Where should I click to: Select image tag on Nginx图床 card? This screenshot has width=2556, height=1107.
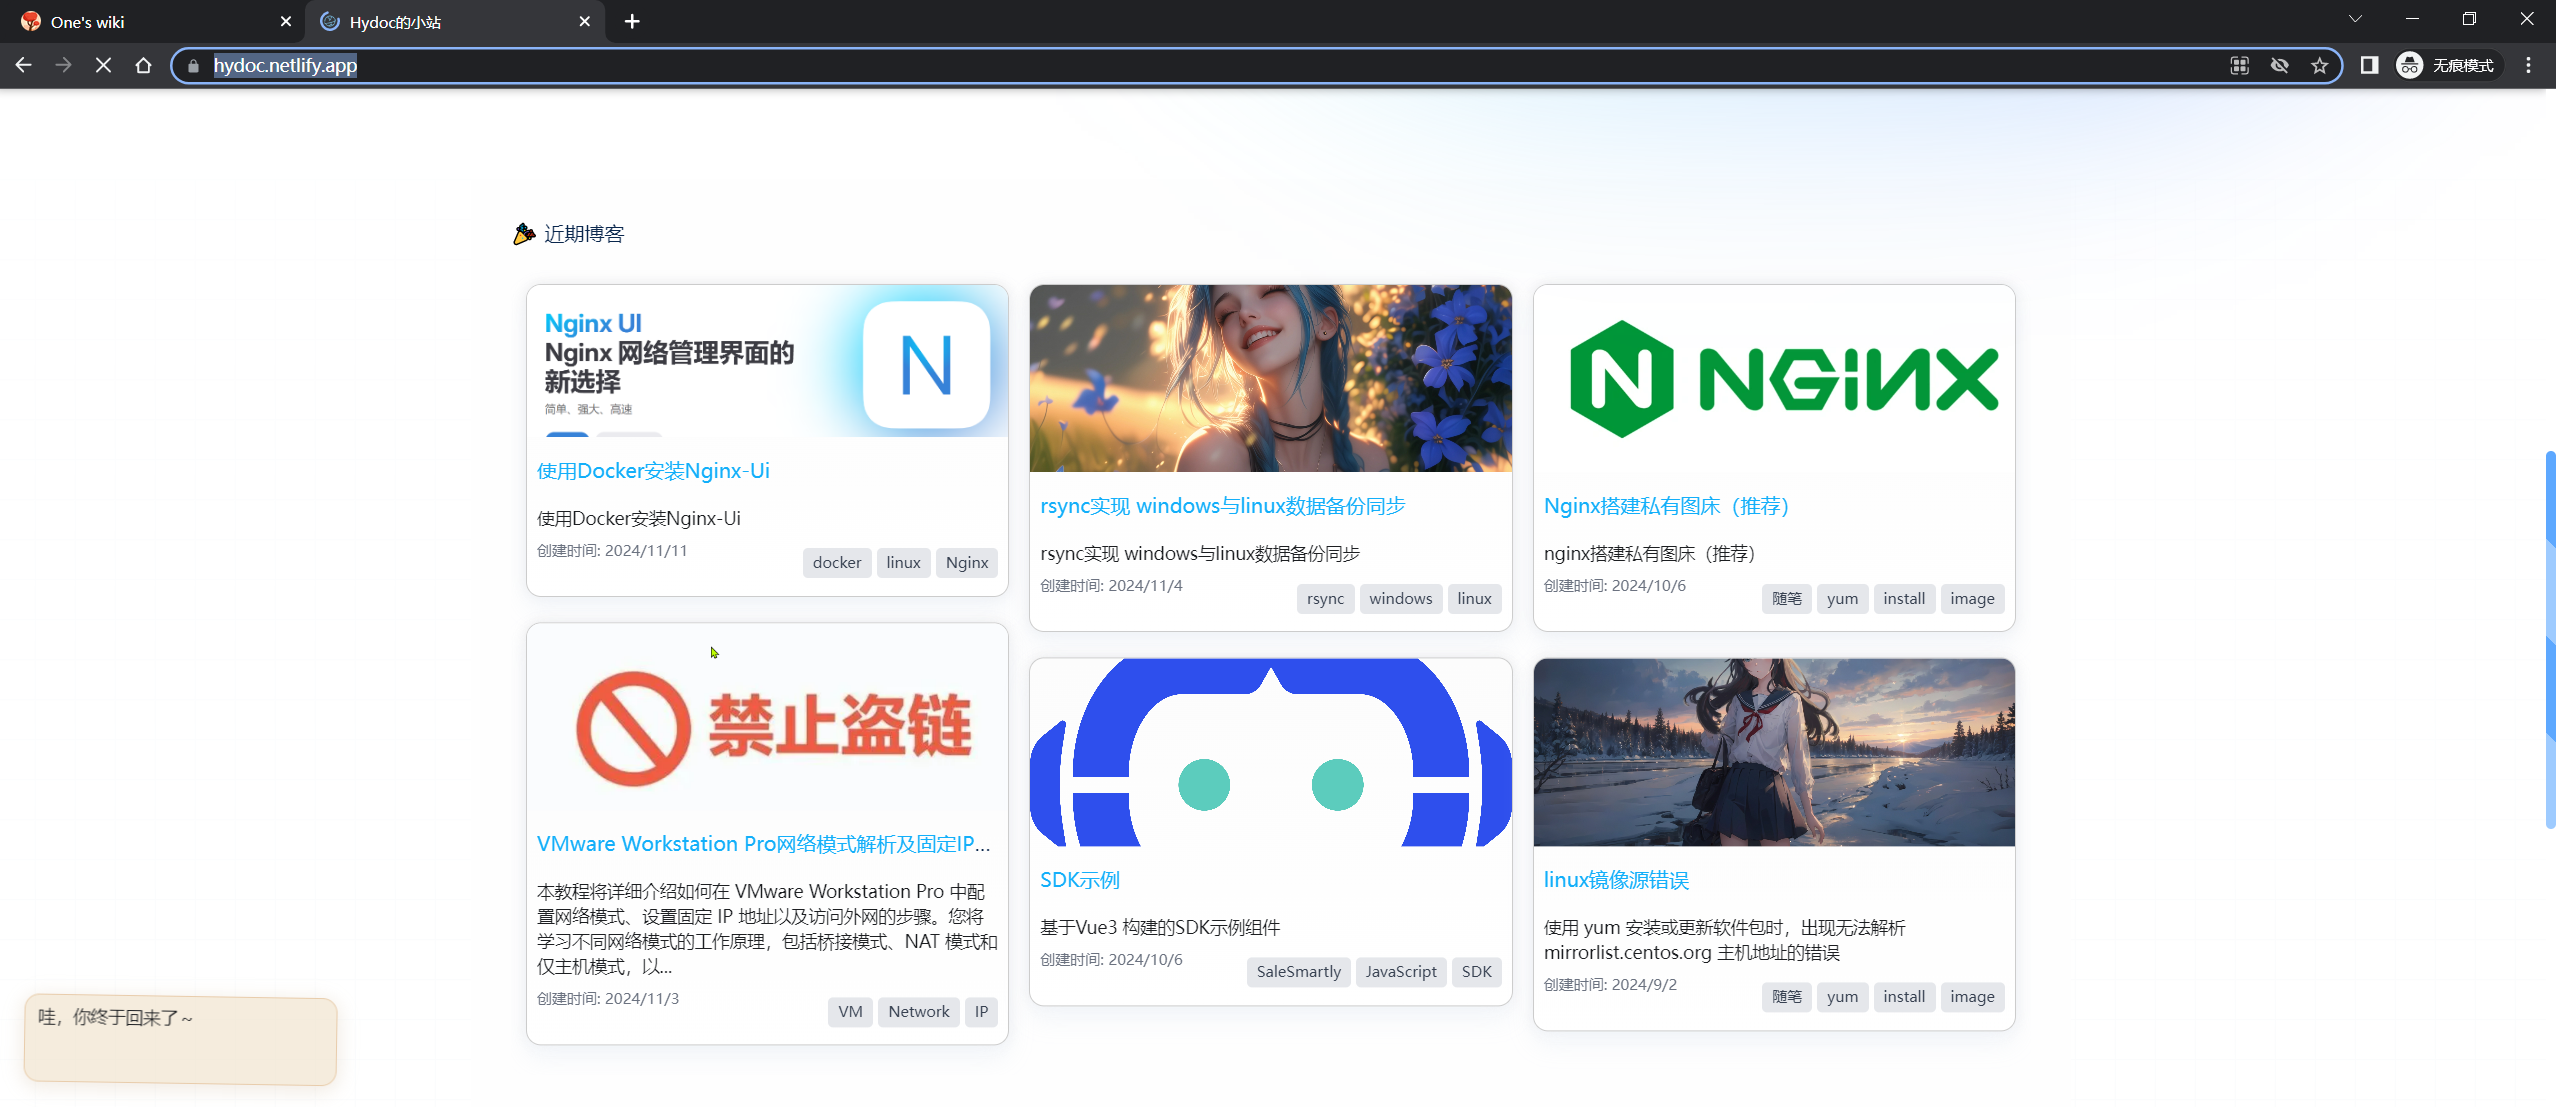1972,599
